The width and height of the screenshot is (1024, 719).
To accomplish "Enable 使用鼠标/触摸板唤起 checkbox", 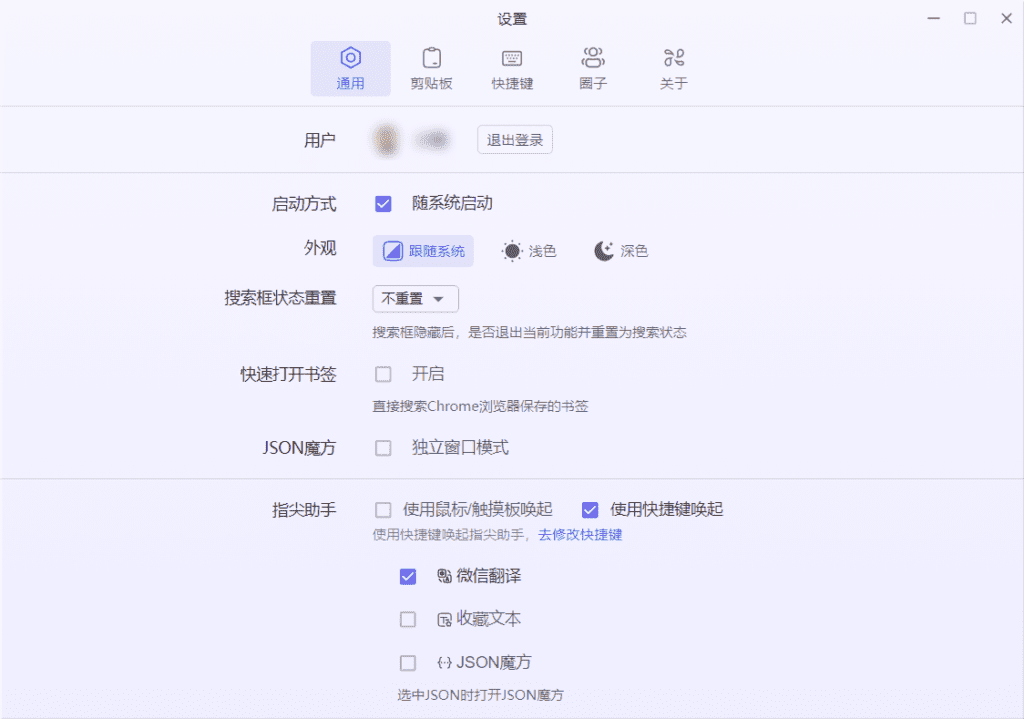I will (383, 510).
